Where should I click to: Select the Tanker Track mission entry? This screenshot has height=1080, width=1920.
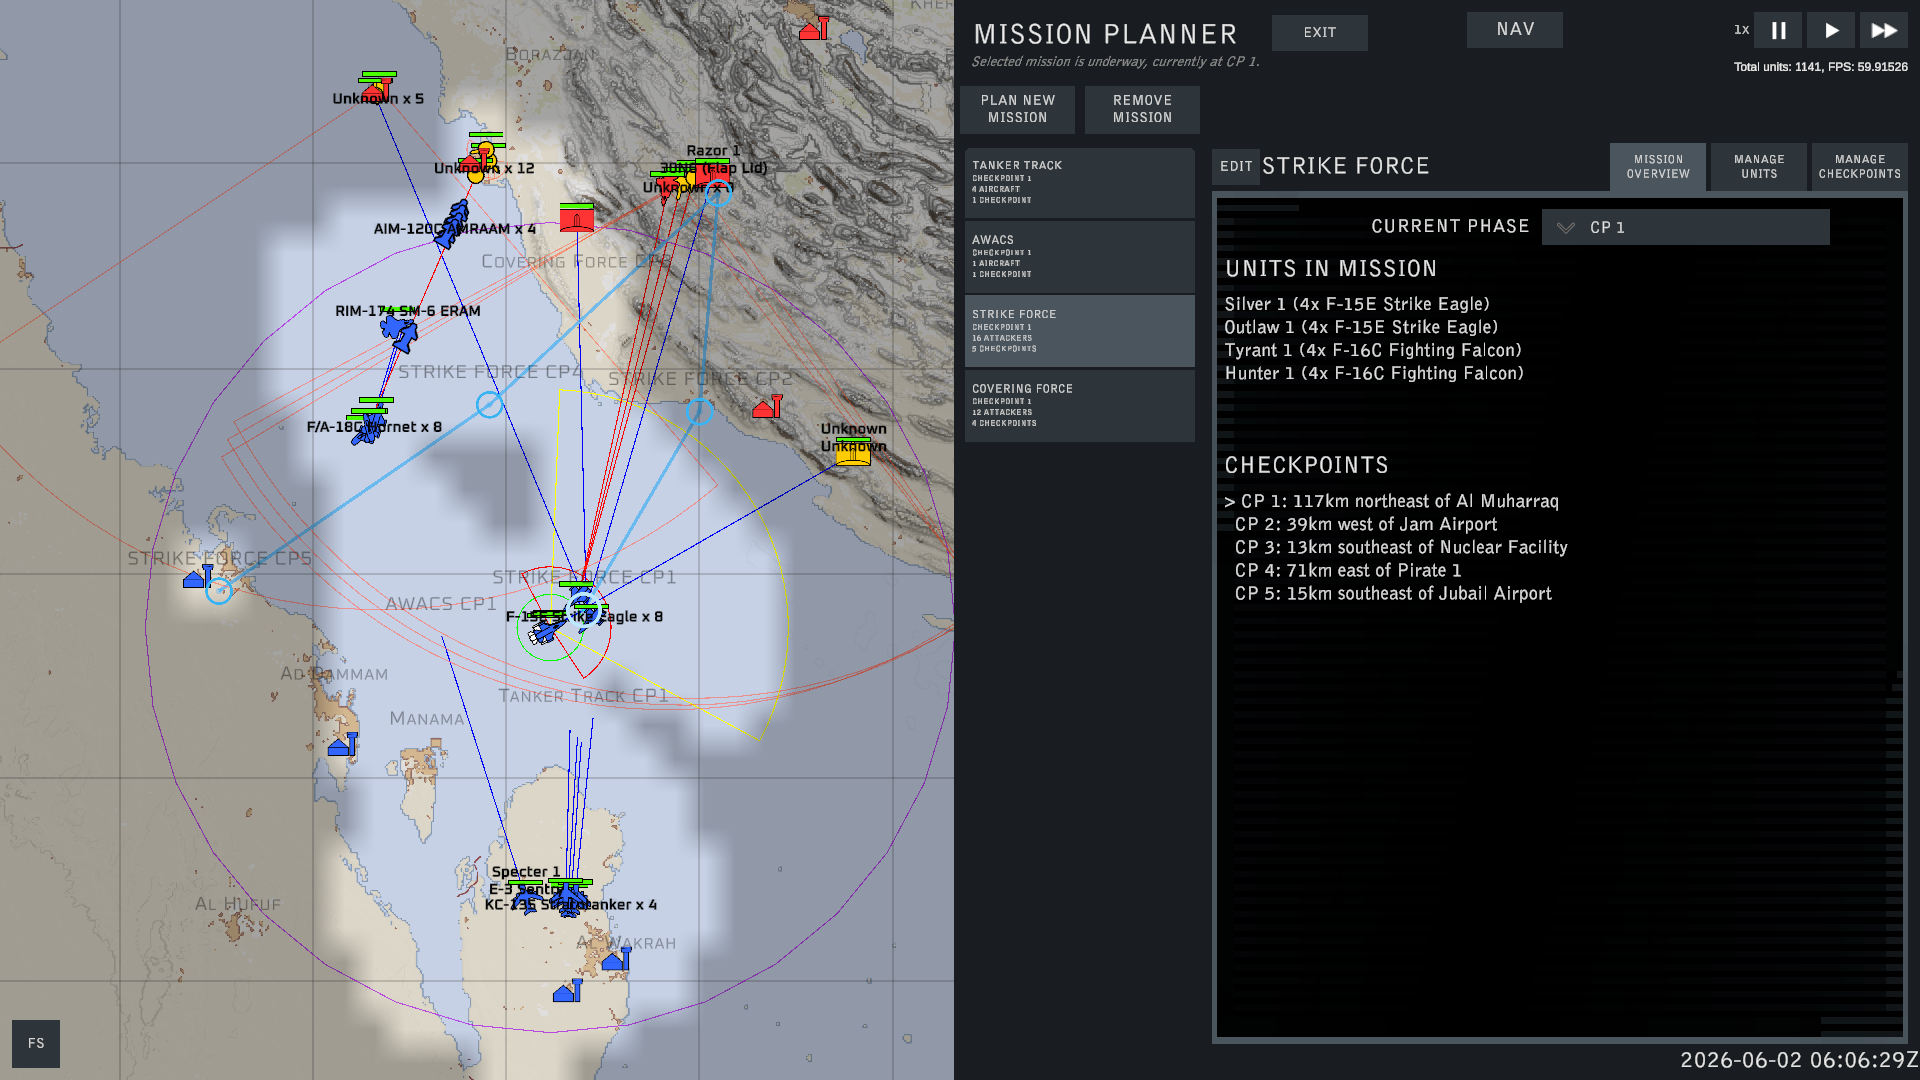point(1080,183)
